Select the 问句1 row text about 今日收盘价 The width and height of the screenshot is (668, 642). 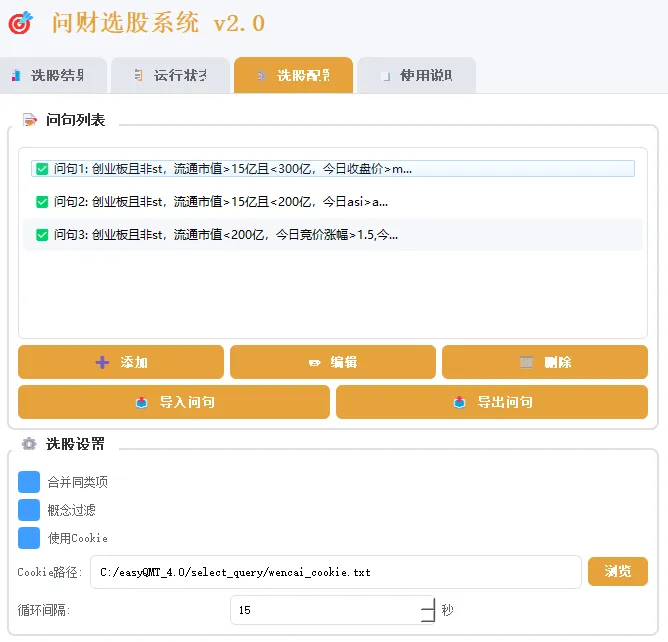click(x=233, y=169)
